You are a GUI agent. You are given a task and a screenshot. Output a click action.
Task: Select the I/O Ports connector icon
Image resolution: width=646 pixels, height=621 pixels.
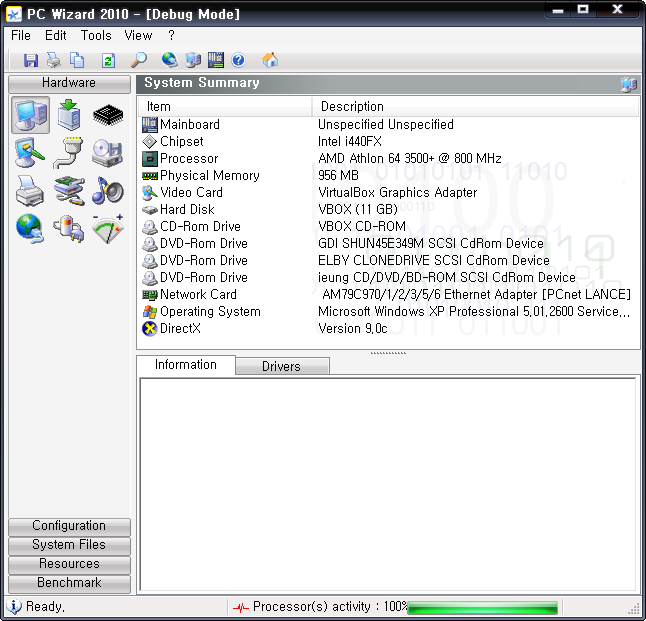(68, 152)
